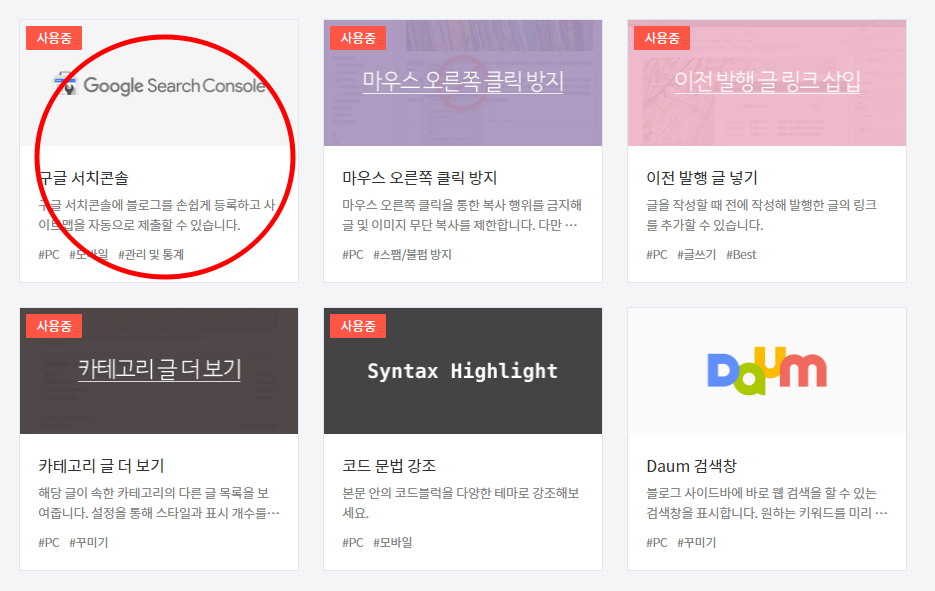
Task: Toggle 사용중 on 카테고리 글 더 보기
Action: click(55, 325)
